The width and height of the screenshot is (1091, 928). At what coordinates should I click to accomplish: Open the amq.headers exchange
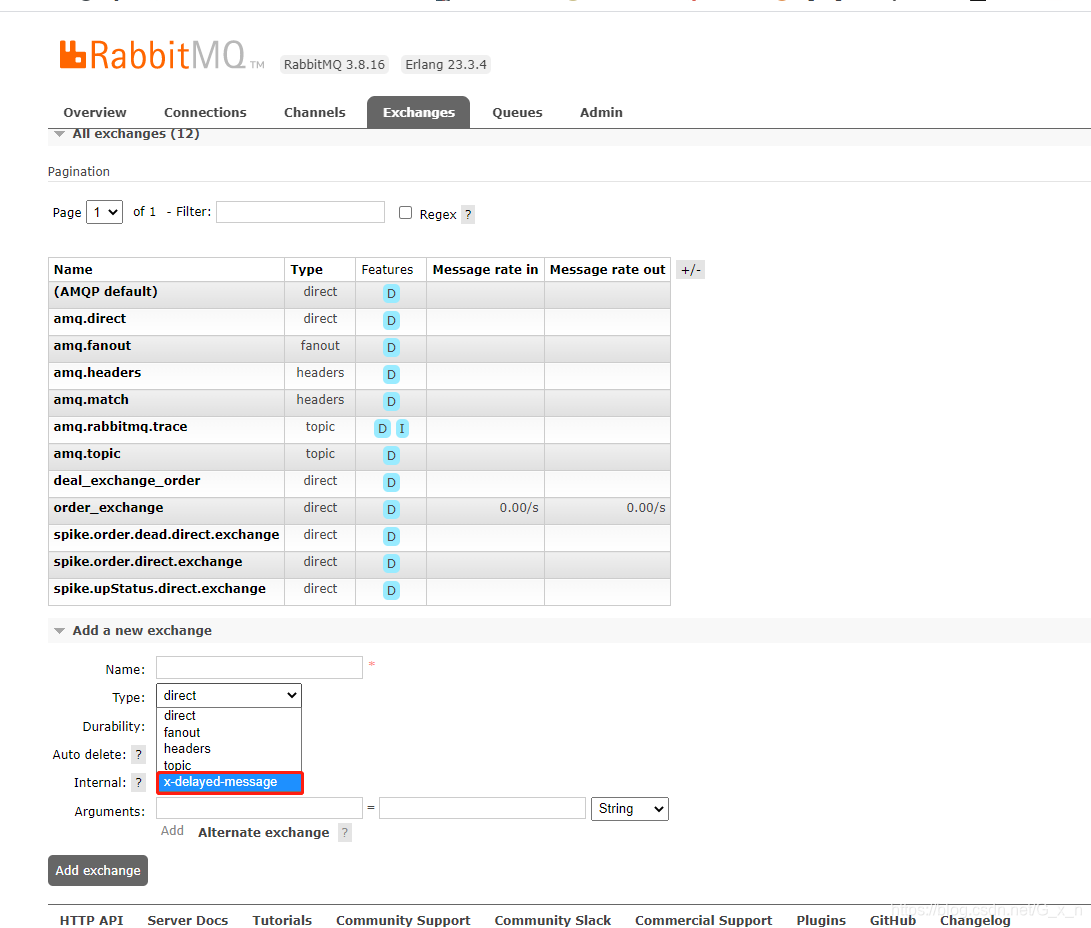point(97,373)
